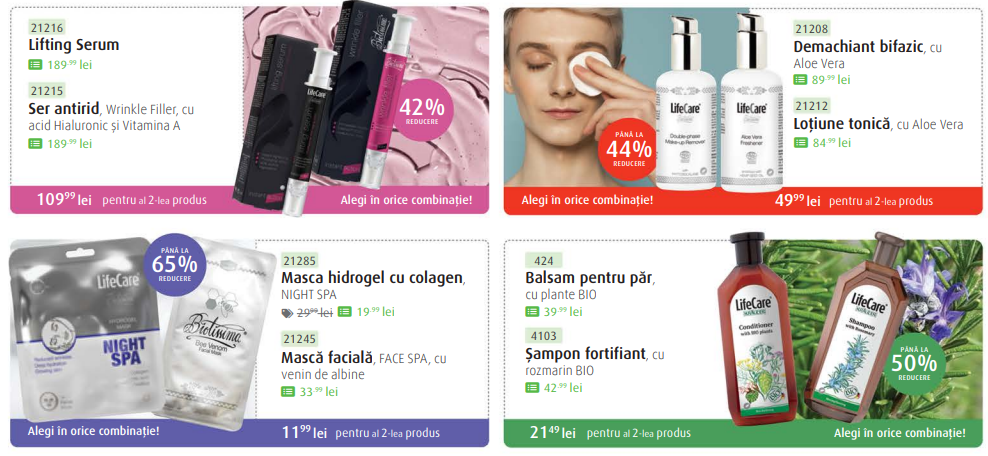Open the Lifting Serum product title

click(x=74, y=45)
